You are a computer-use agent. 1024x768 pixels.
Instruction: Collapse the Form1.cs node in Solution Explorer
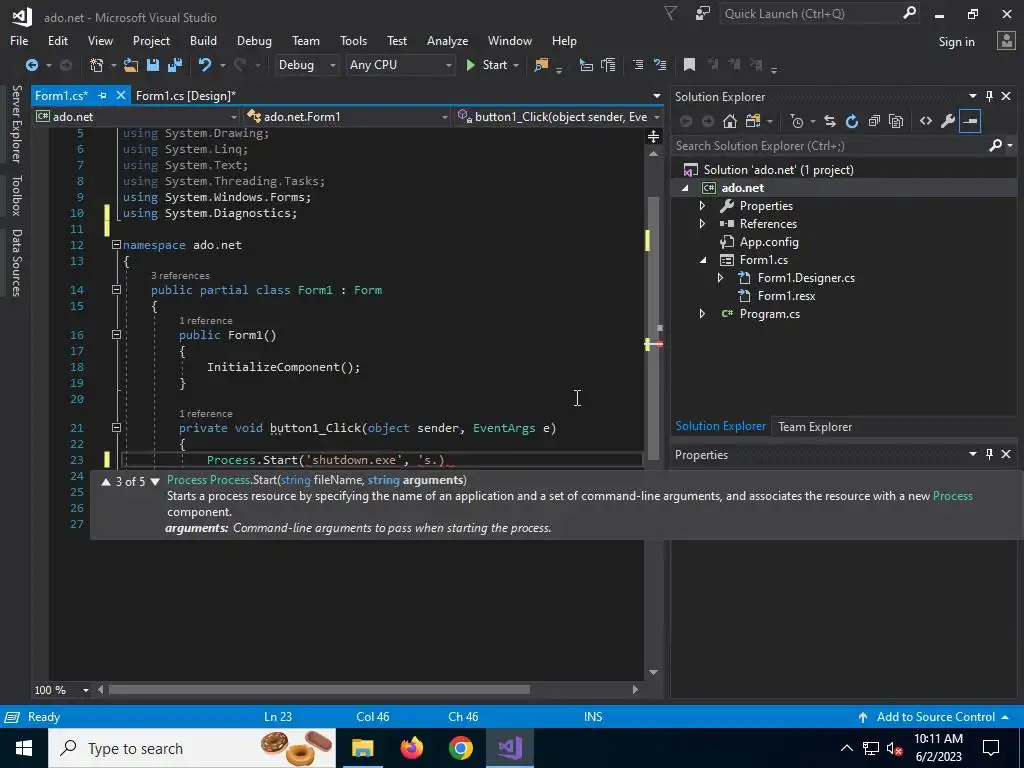click(x=703, y=260)
